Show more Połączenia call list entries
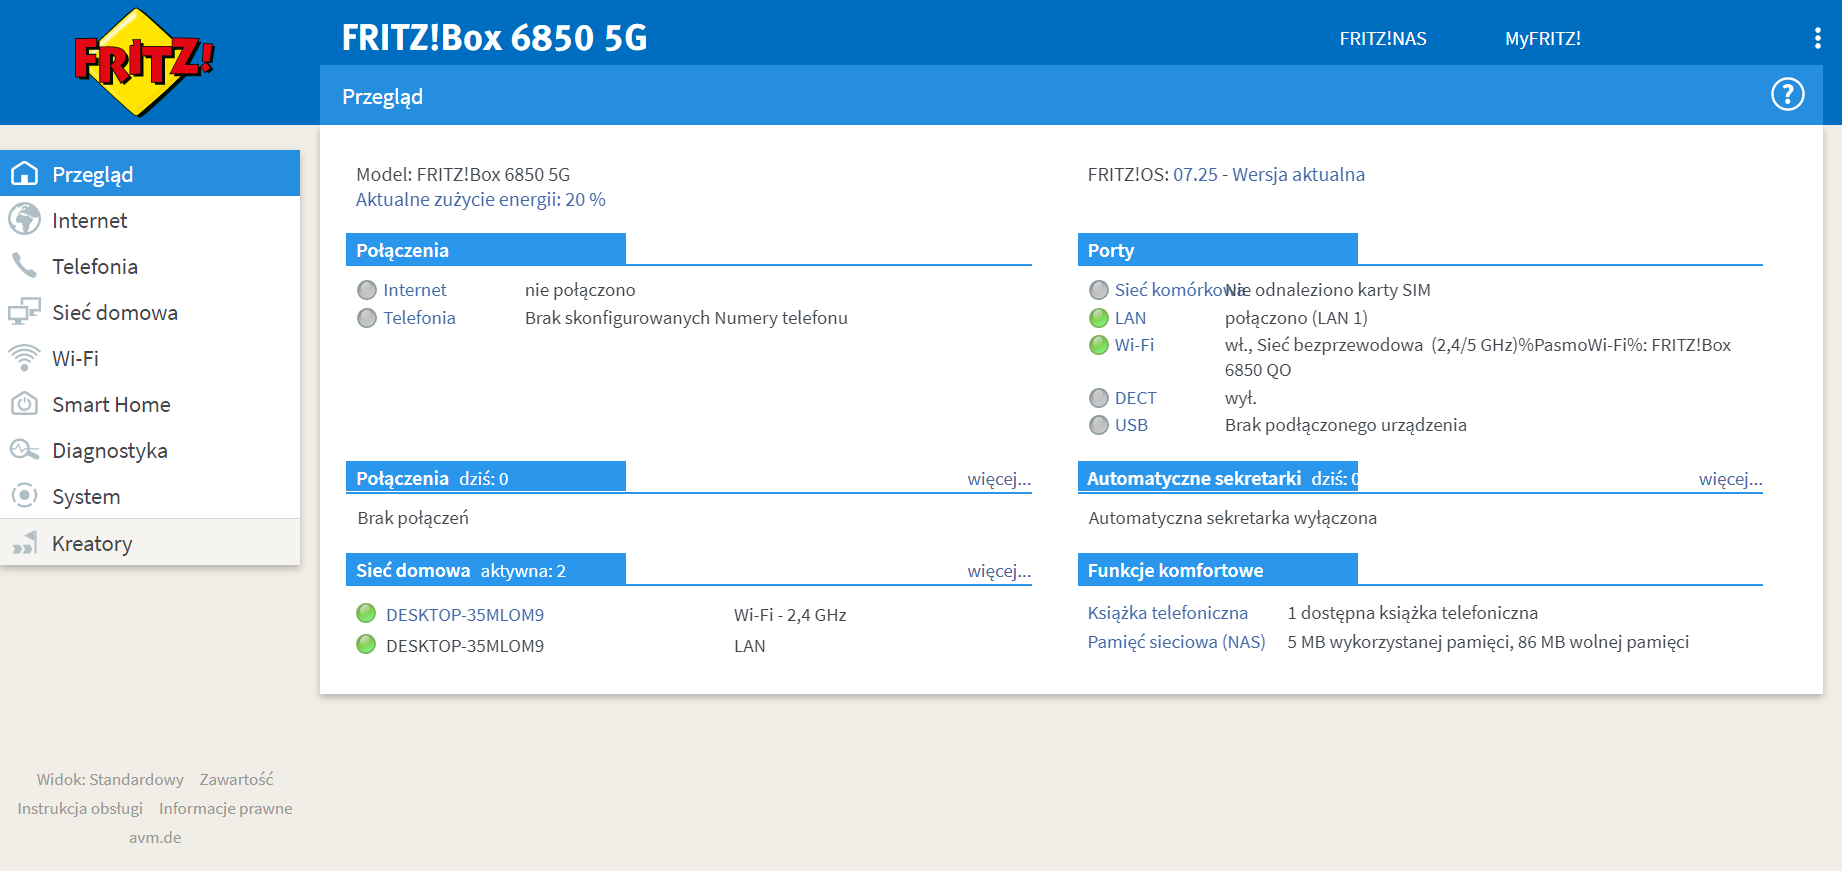 click(998, 479)
